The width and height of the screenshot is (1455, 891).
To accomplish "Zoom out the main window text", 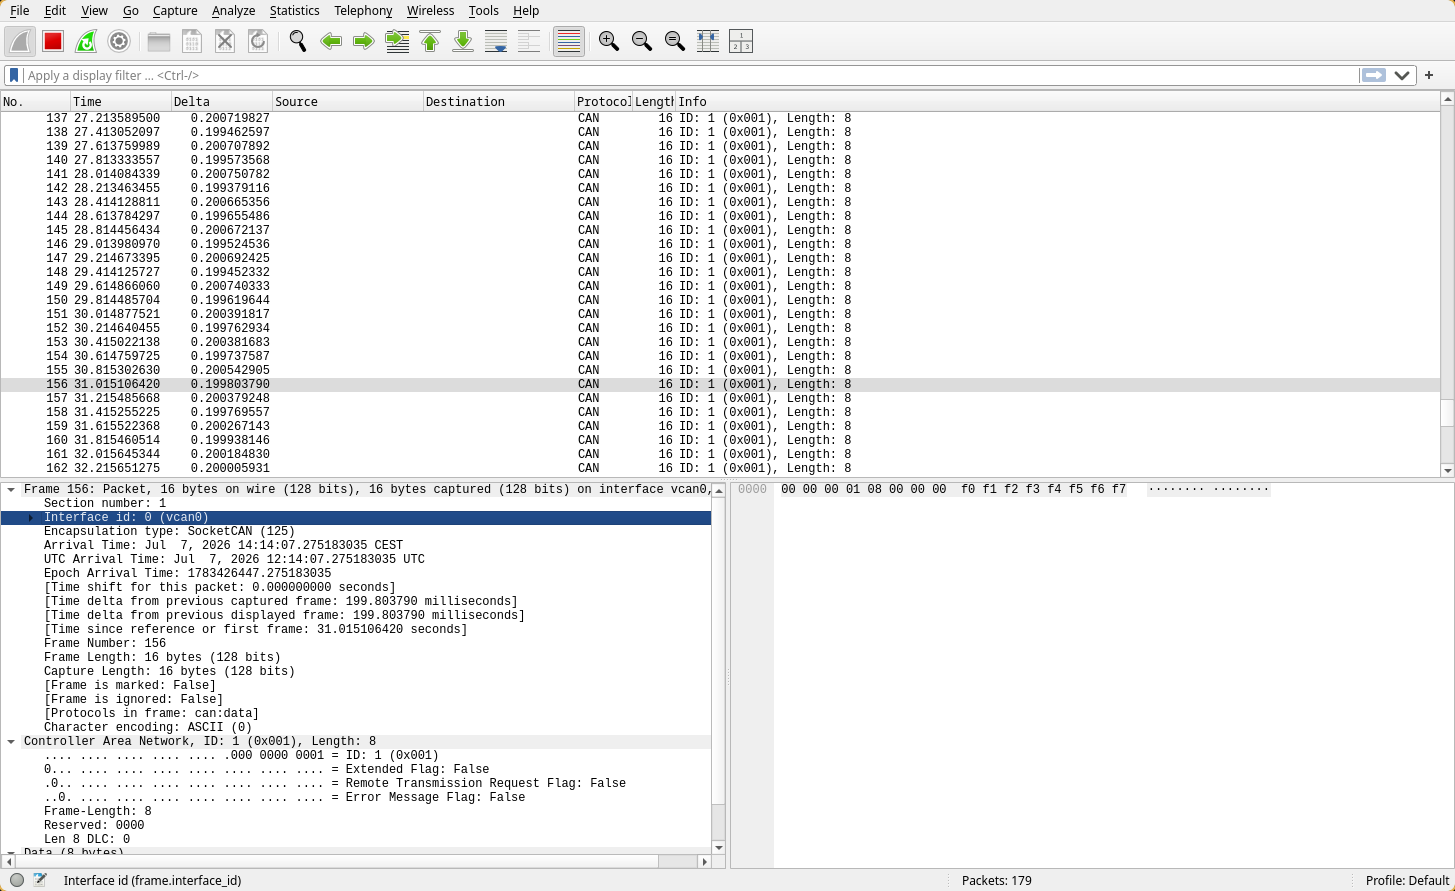I will (642, 41).
